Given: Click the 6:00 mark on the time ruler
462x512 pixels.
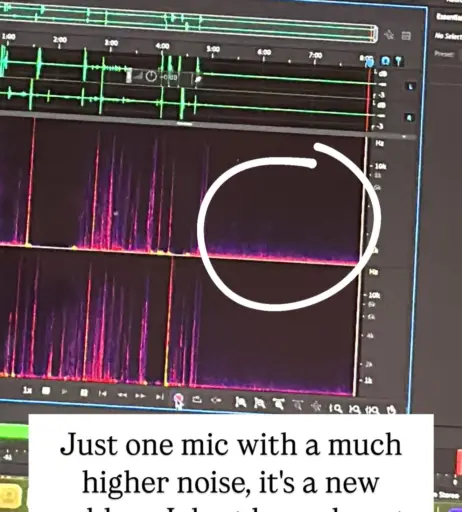Looking at the screenshot, I should click(264, 52).
